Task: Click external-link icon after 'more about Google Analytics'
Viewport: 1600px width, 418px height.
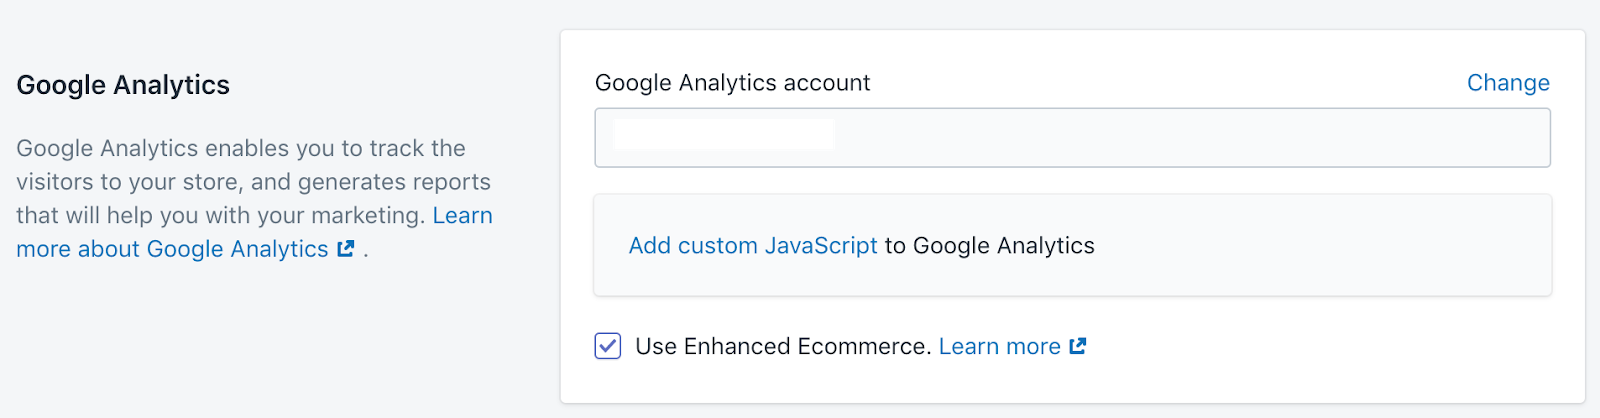Action: tap(346, 249)
